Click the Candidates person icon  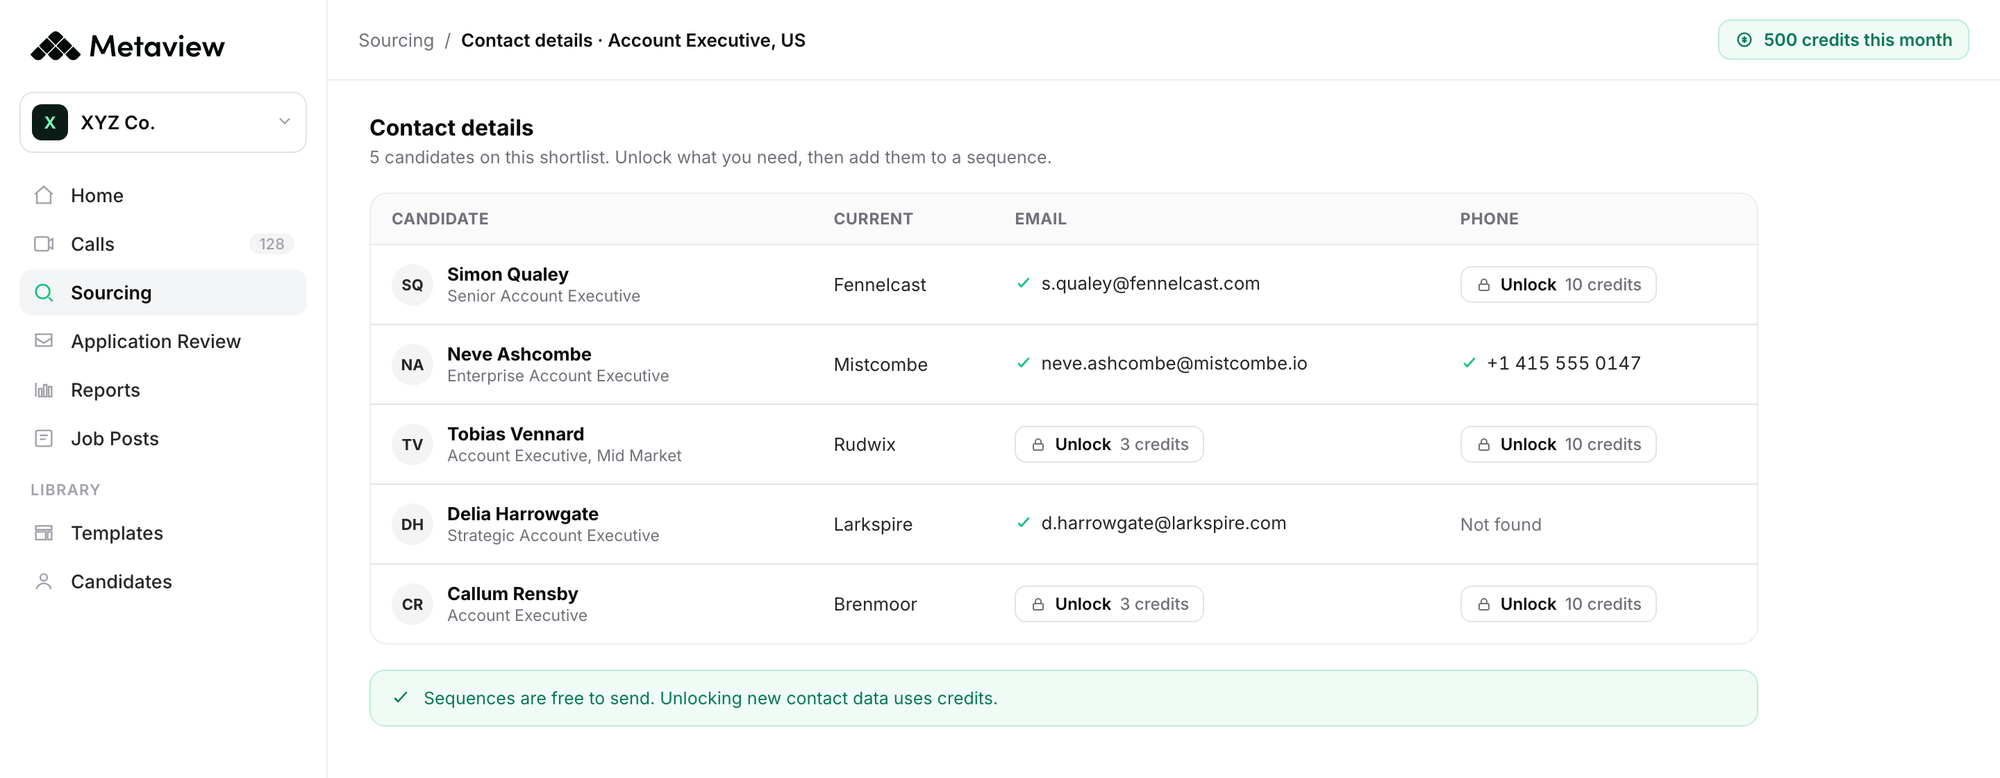tap(44, 581)
